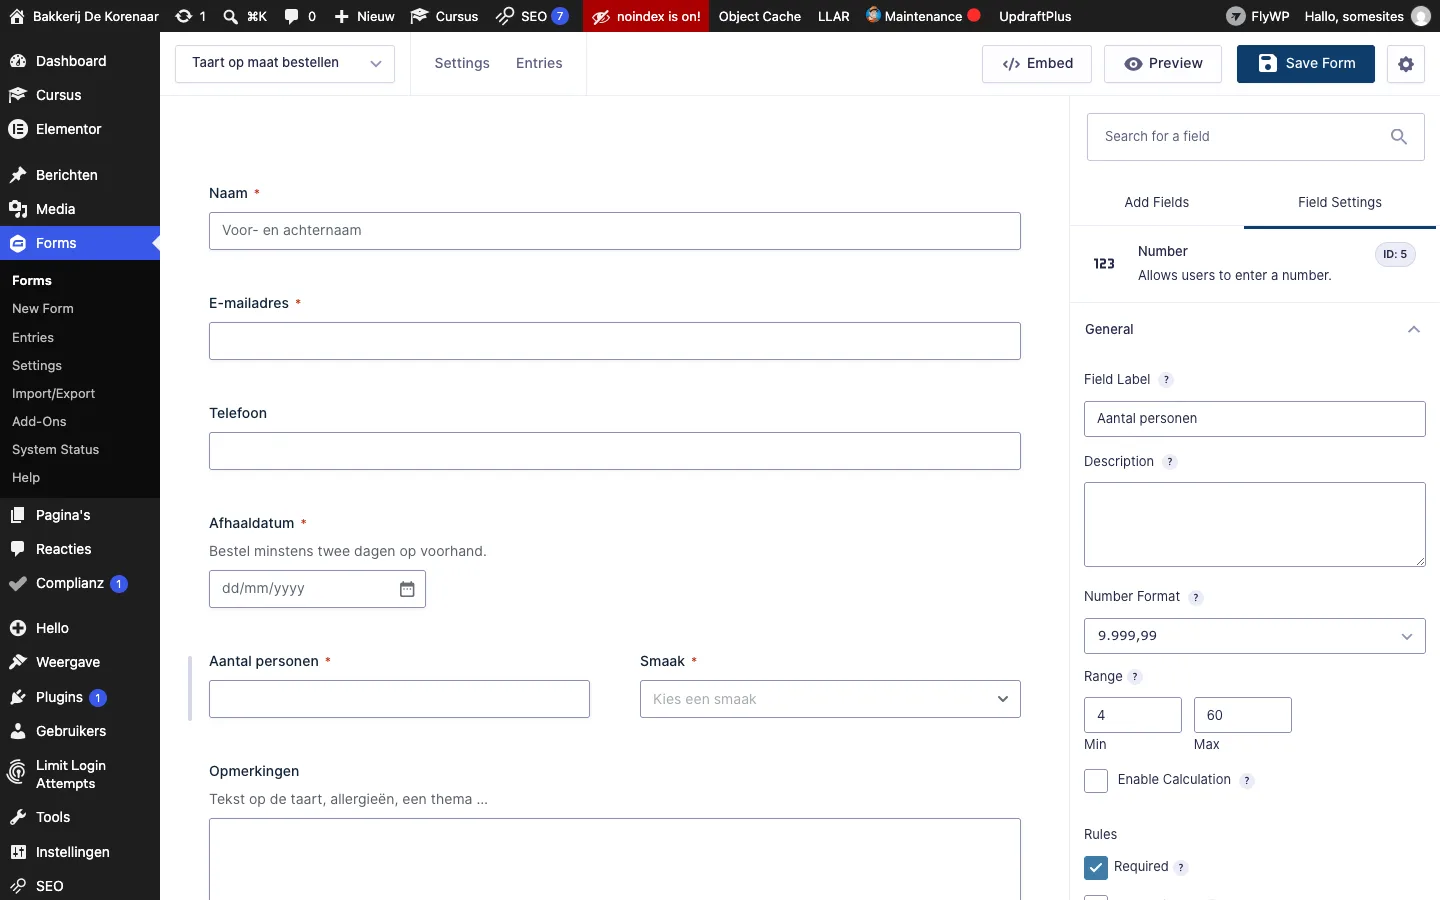Click the search magnifier in field search
The image size is (1440, 900).
pyautogui.click(x=1399, y=137)
